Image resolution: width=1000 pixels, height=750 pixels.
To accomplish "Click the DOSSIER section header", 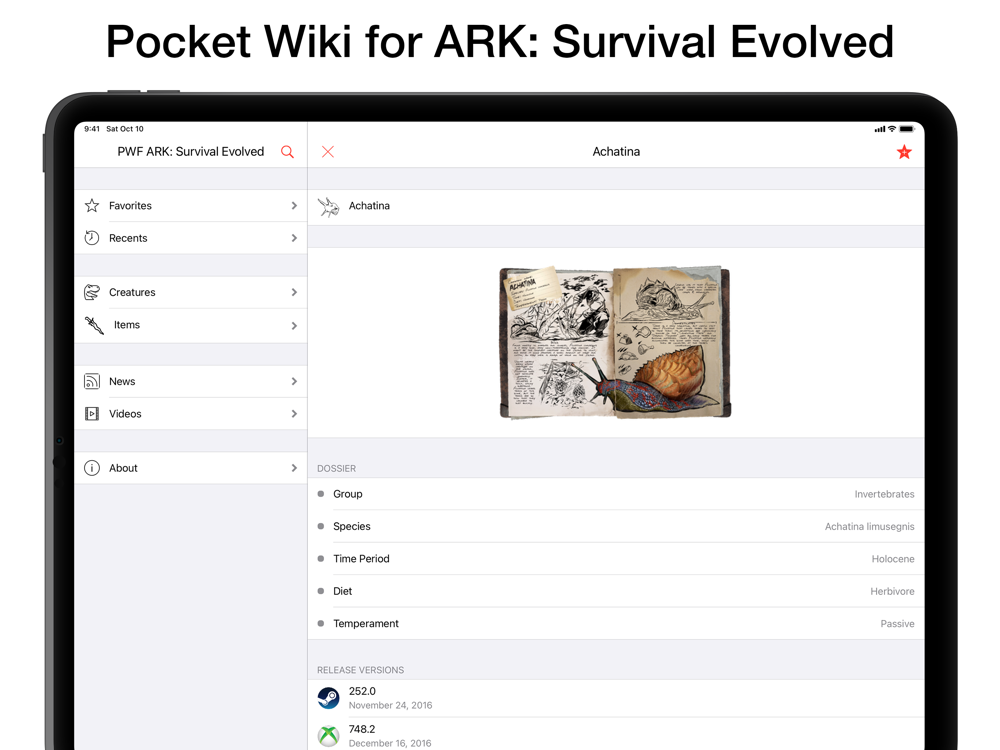I will click(x=337, y=469).
